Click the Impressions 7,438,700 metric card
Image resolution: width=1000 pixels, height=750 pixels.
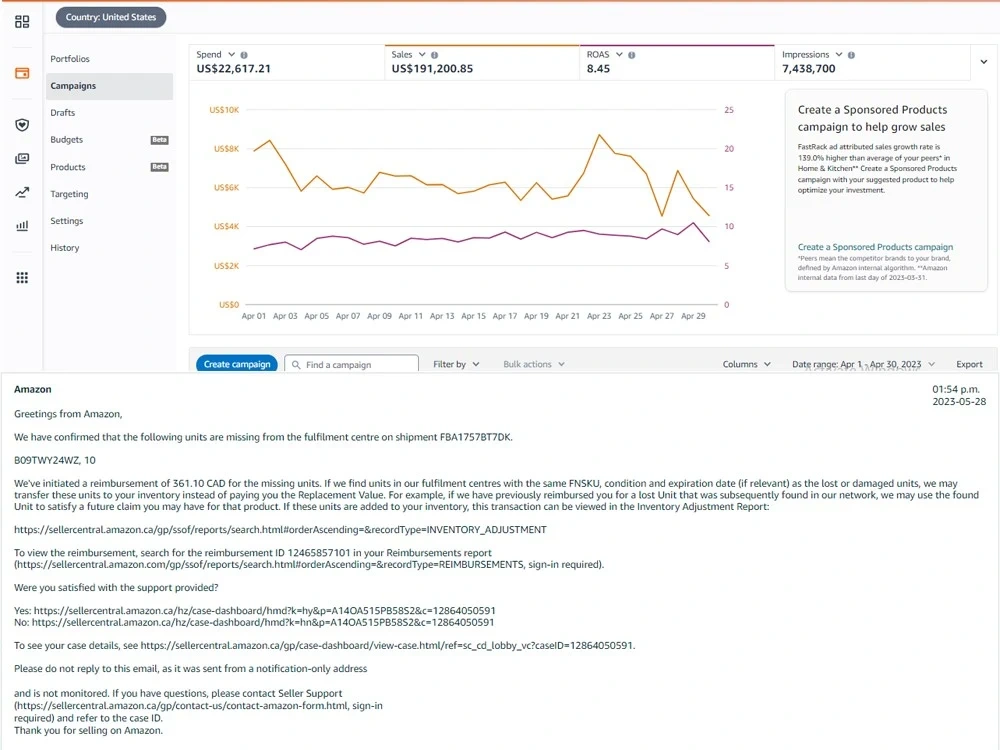872,62
